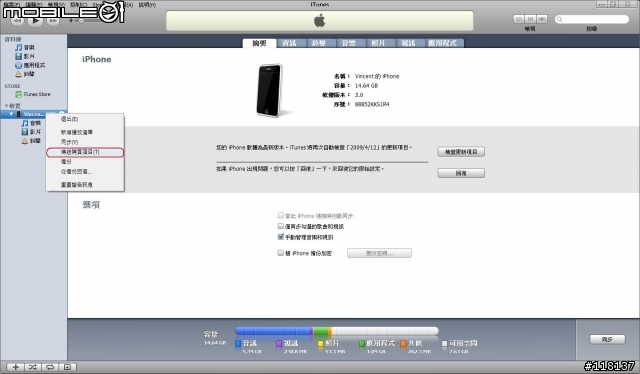This screenshot has height=374, width=640.
Task: Open the Music library (音樂) under 資料庫
Action: pos(25,47)
